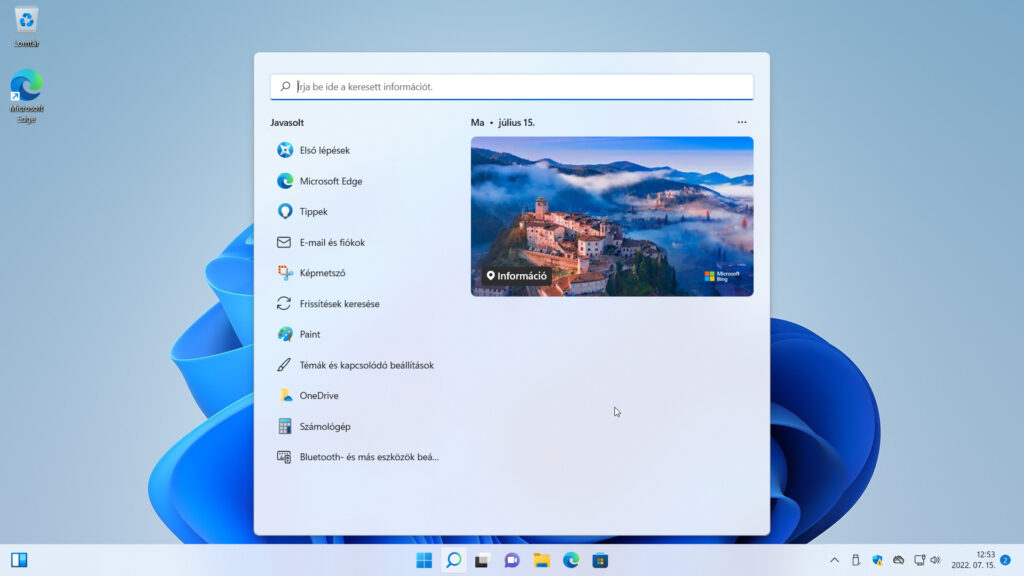This screenshot has width=1024, height=576.
Task: Open the Tippek app icon
Action: click(285, 212)
